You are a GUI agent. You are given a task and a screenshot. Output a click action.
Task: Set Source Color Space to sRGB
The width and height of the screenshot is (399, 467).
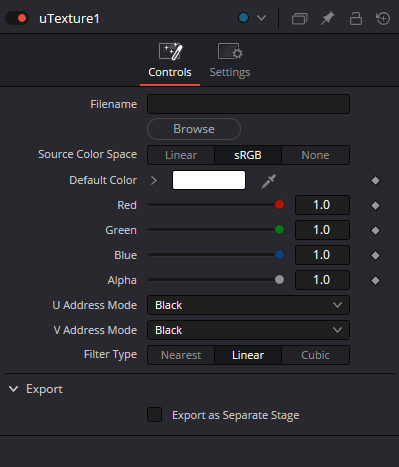pyautogui.click(x=248, y=155)
